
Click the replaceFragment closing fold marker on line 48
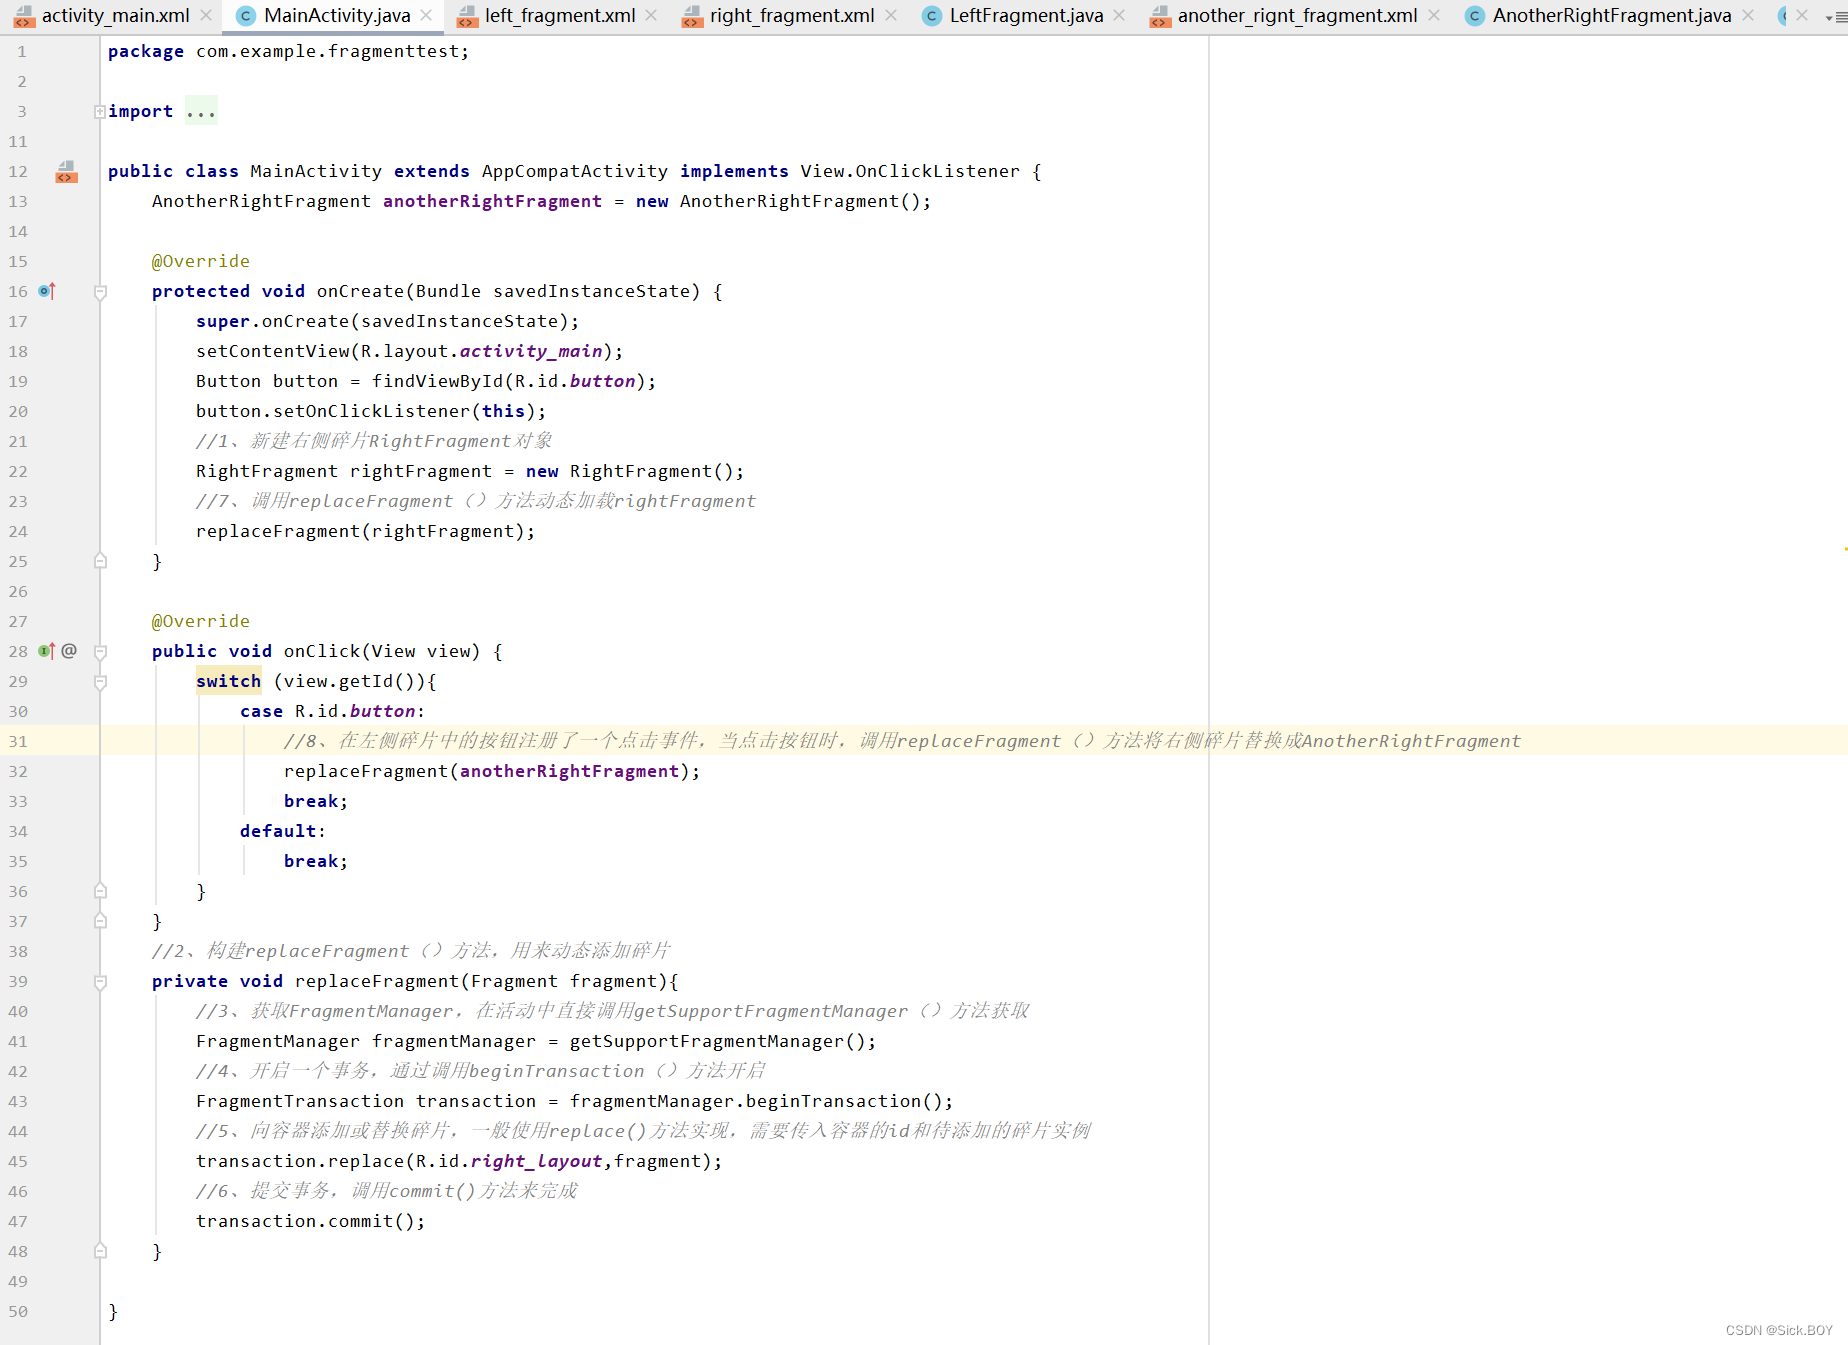[x=100, y=1251]
